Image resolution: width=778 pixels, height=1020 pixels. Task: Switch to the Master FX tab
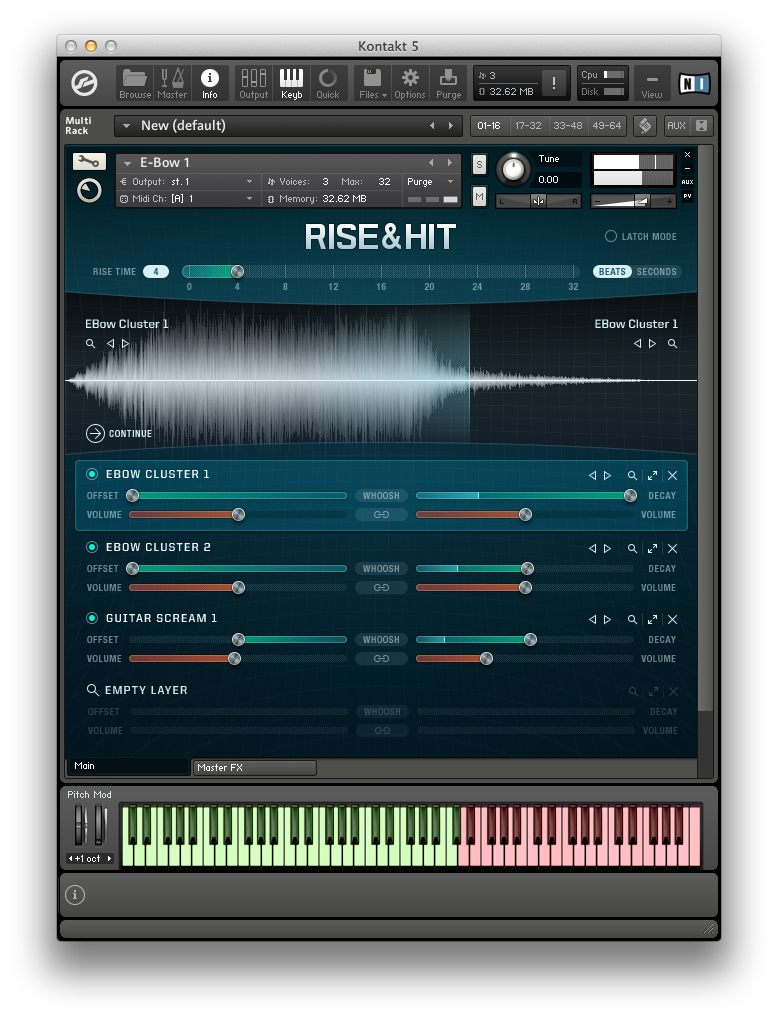tap(255, 768)
